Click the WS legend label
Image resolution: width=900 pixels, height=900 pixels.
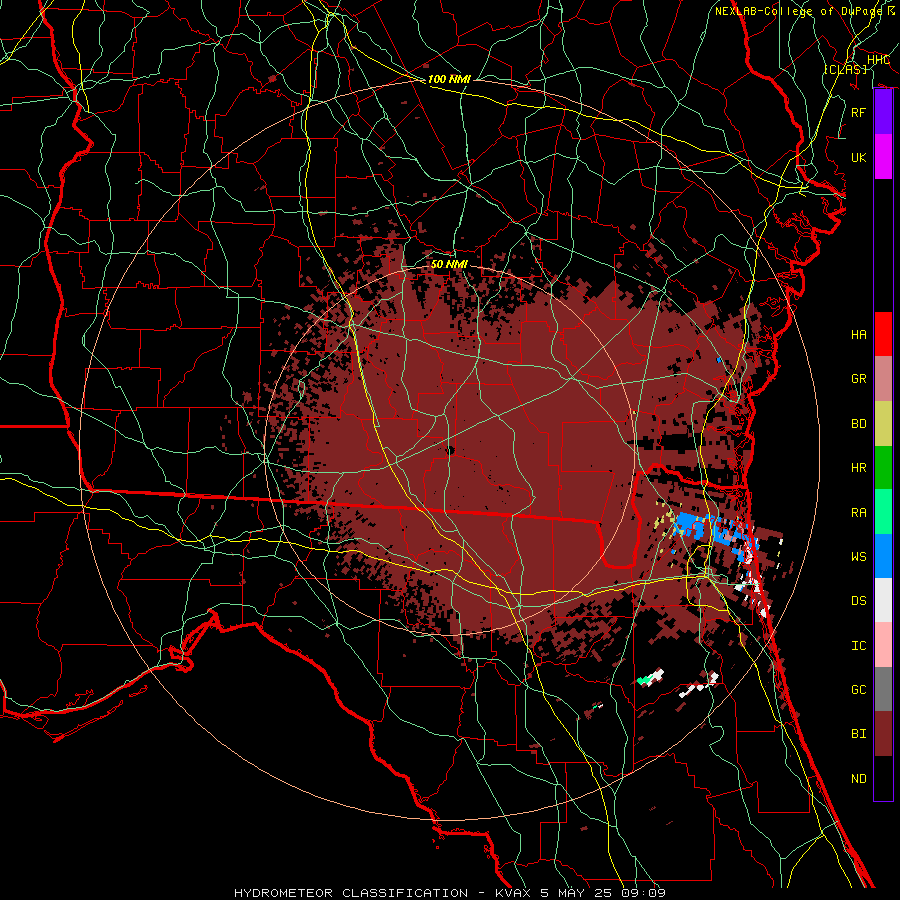[x=858, y=557]
